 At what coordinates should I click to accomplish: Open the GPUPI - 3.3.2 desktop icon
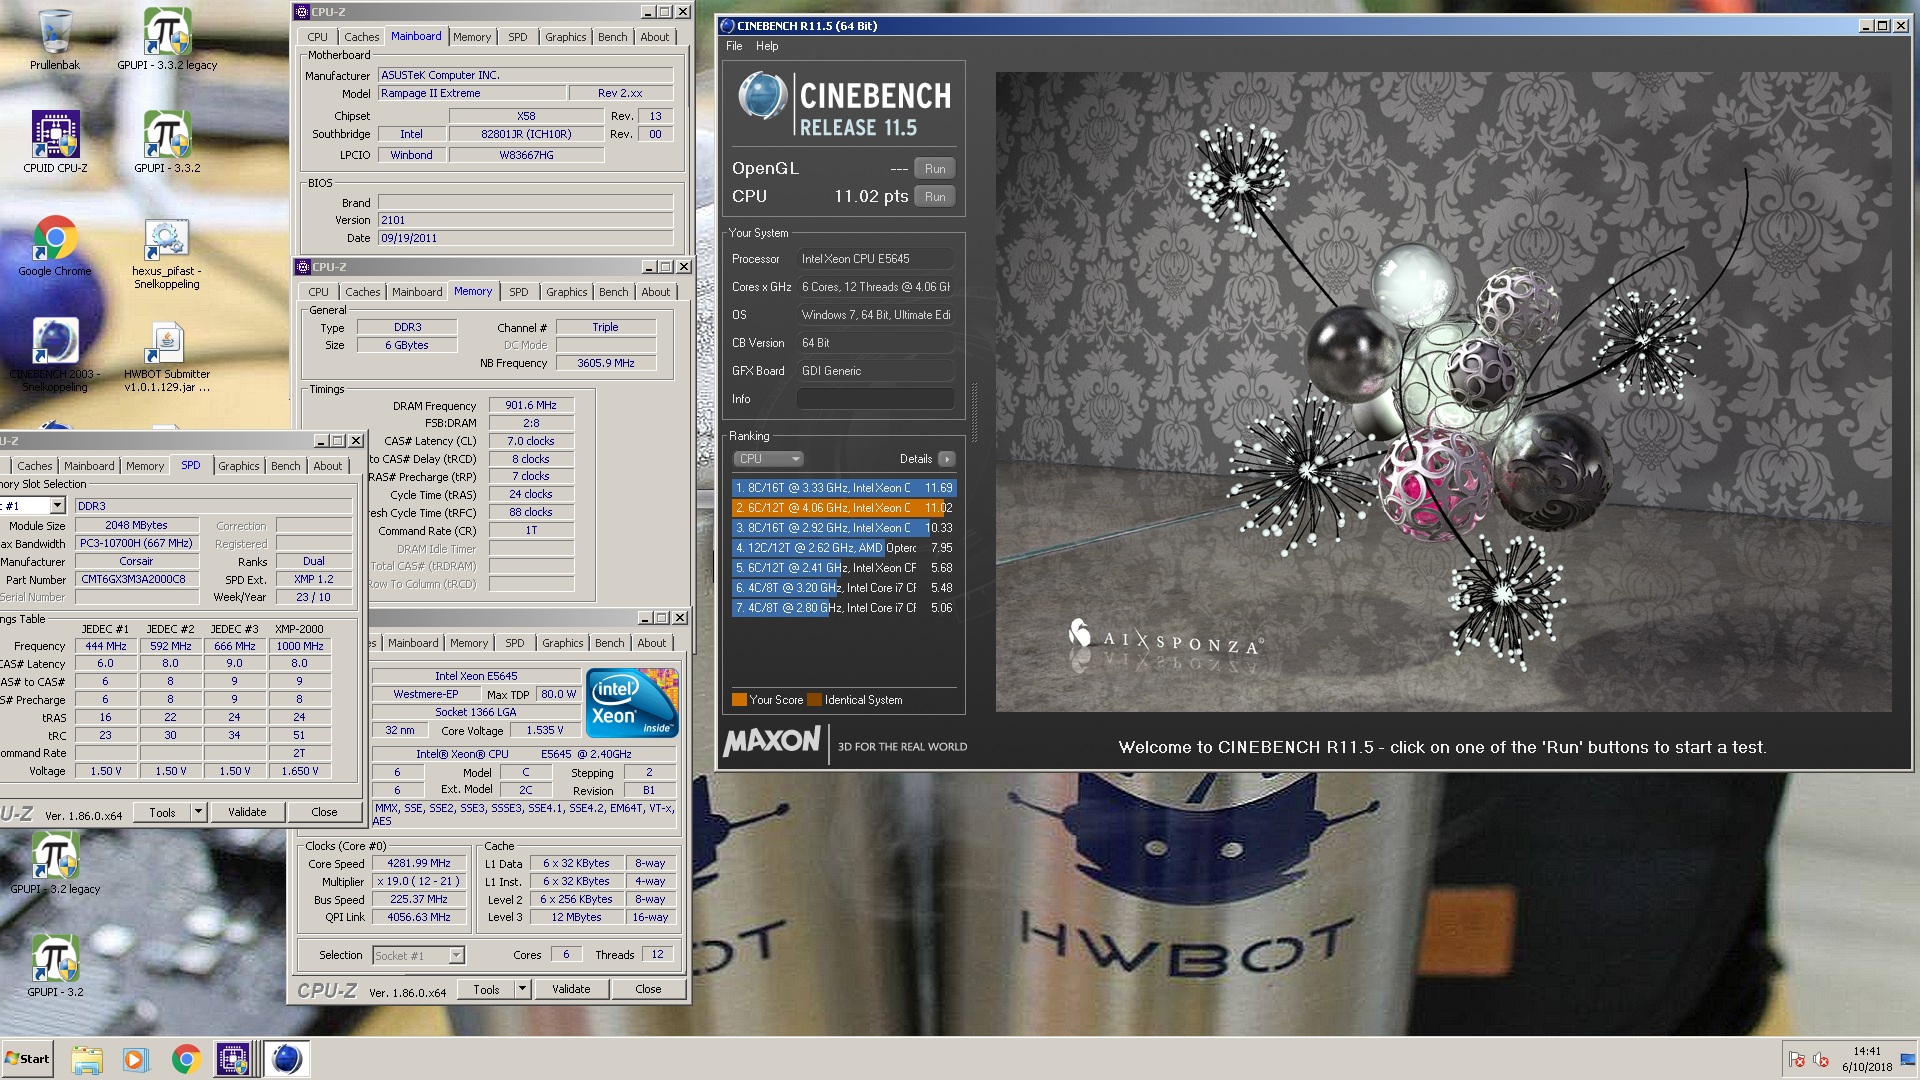click(167, 142)
